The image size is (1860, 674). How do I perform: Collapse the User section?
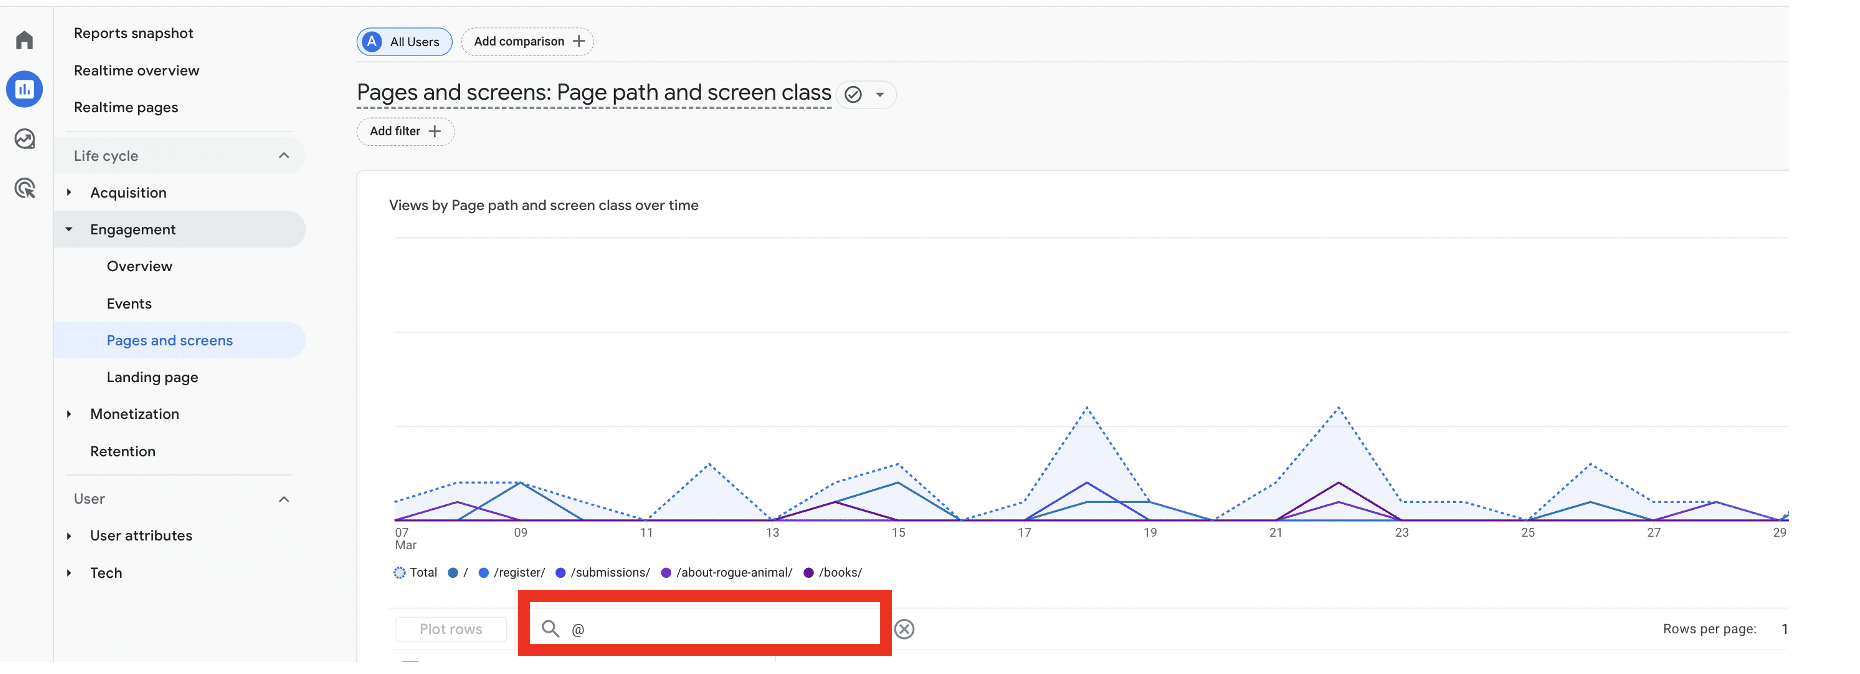[284, 499]
